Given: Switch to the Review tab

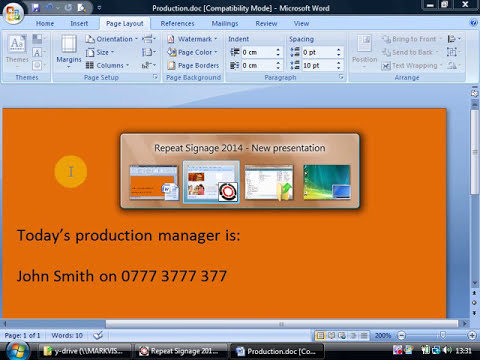Looking at the screenshot, I should (x=266, y=24).
